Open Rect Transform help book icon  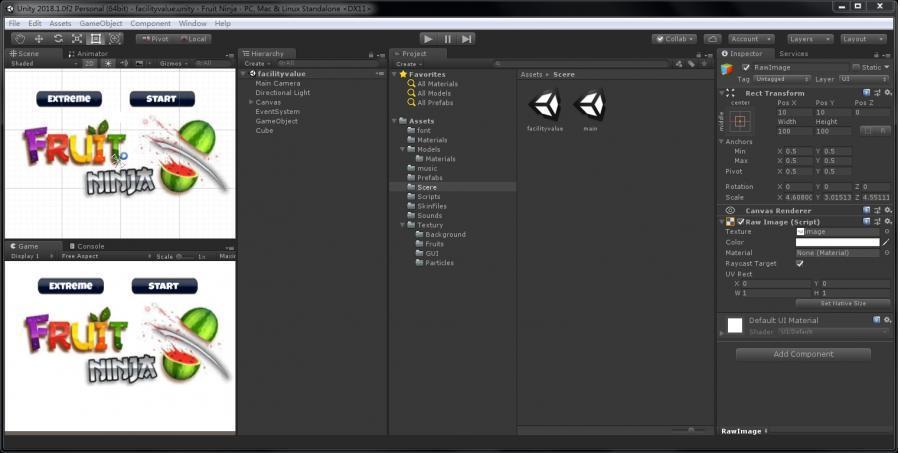(867, 92)
